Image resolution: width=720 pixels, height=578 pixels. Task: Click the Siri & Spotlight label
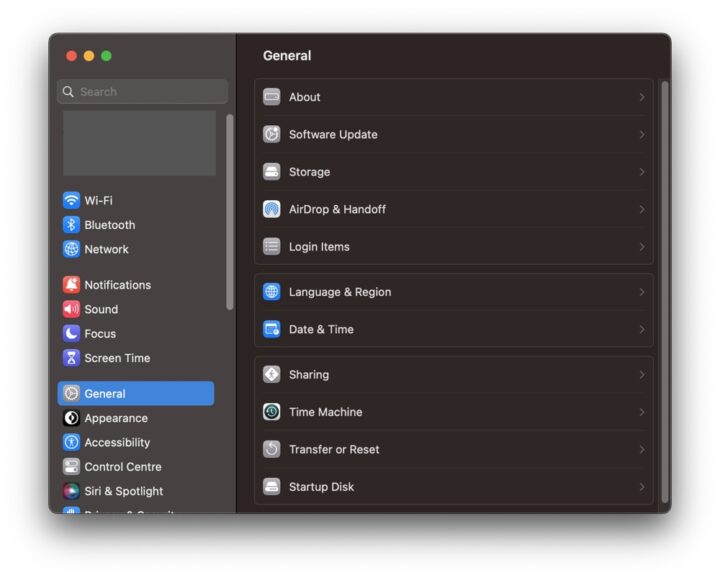[x=124, y=491]
